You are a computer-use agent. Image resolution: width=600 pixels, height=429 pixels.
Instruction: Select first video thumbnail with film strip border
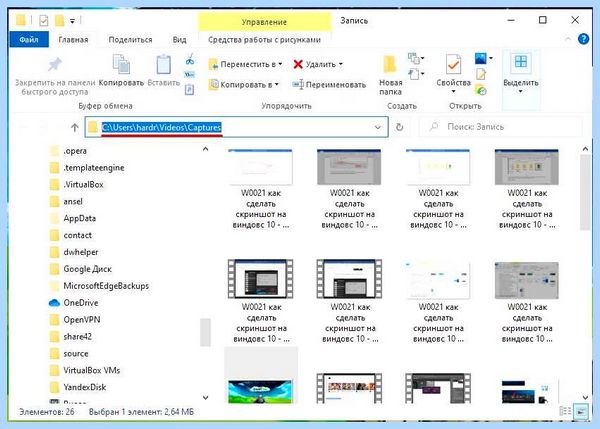point(261,279)
